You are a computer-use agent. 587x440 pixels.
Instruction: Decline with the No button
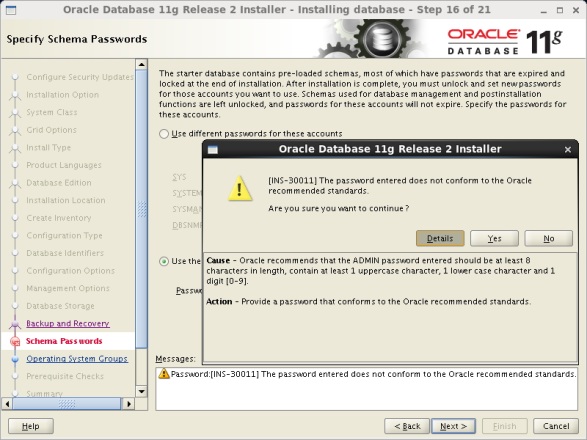coord(548,239)
